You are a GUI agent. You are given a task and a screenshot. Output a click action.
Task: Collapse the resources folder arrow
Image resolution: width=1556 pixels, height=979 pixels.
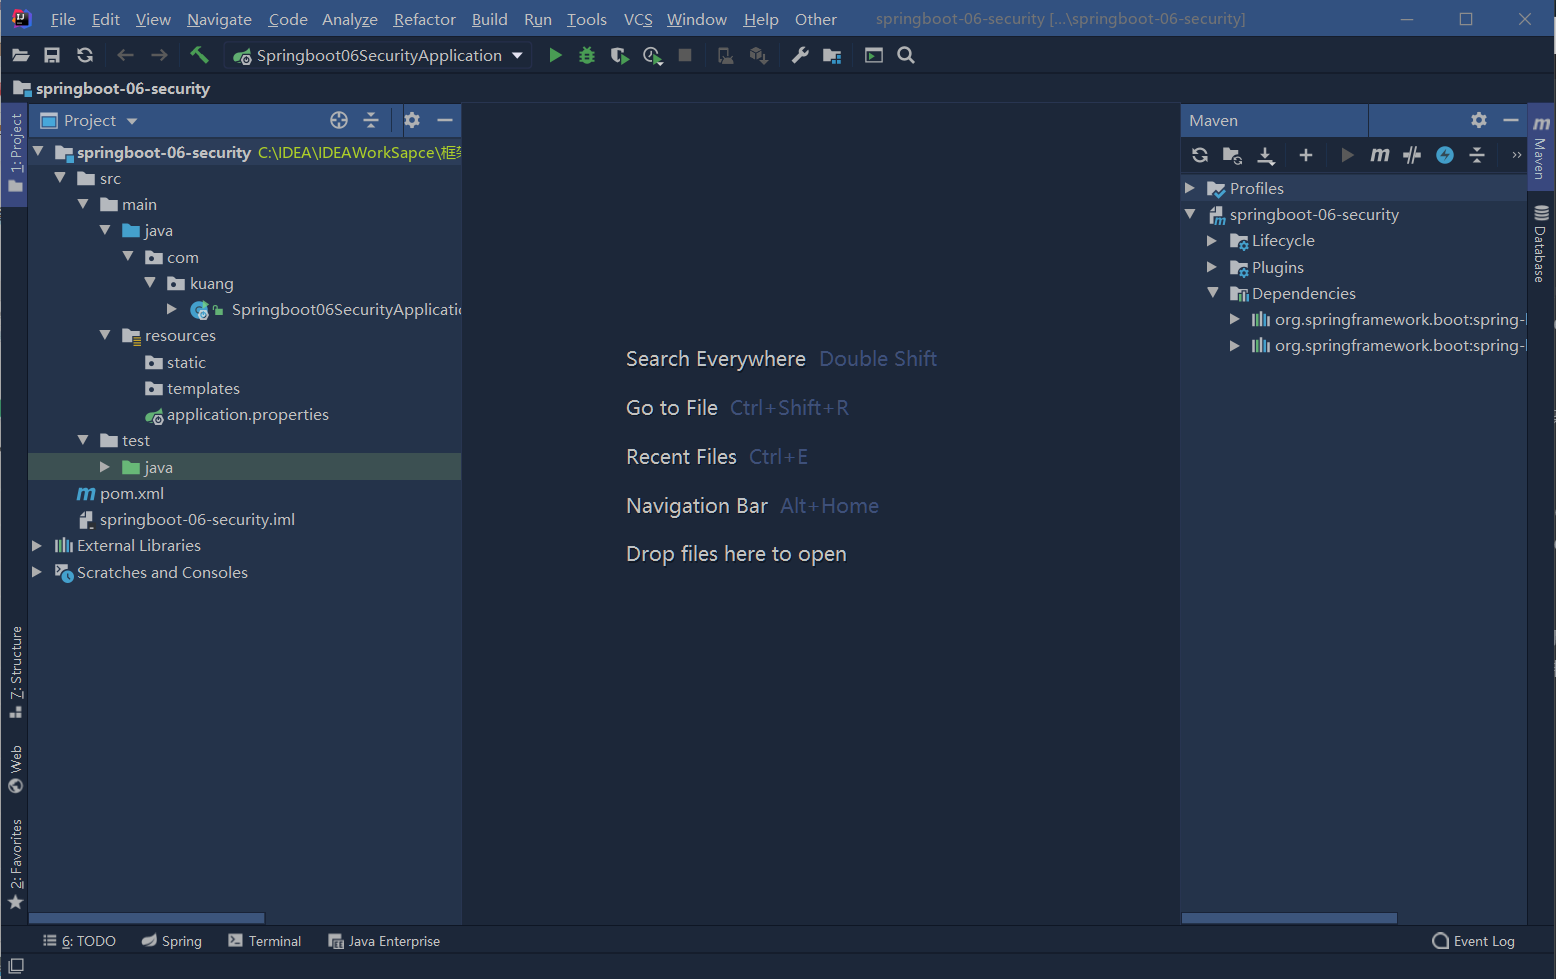click(x=105, y=335)
